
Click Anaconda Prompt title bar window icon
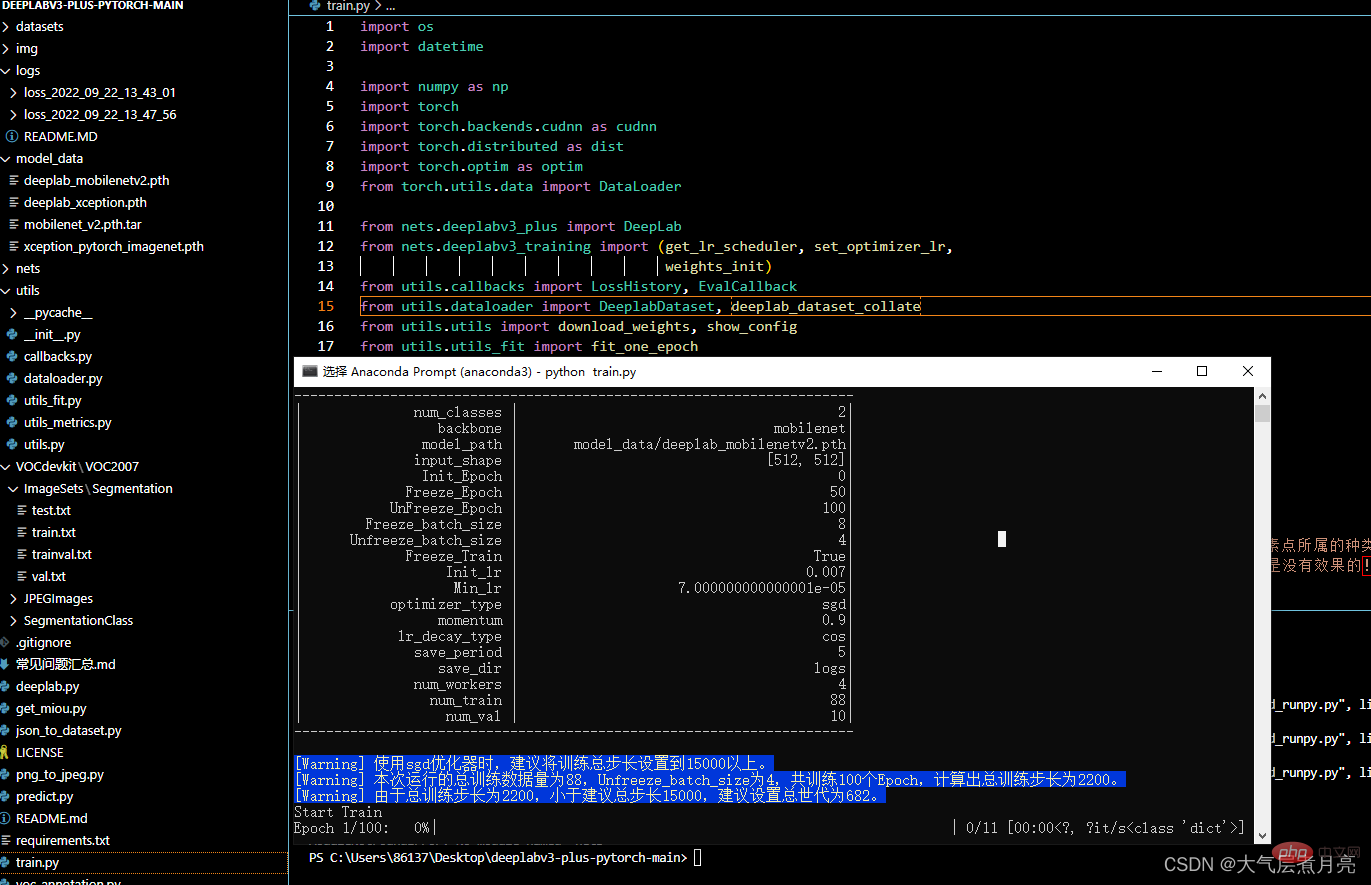pyautogui.click(x=309, y=371)
